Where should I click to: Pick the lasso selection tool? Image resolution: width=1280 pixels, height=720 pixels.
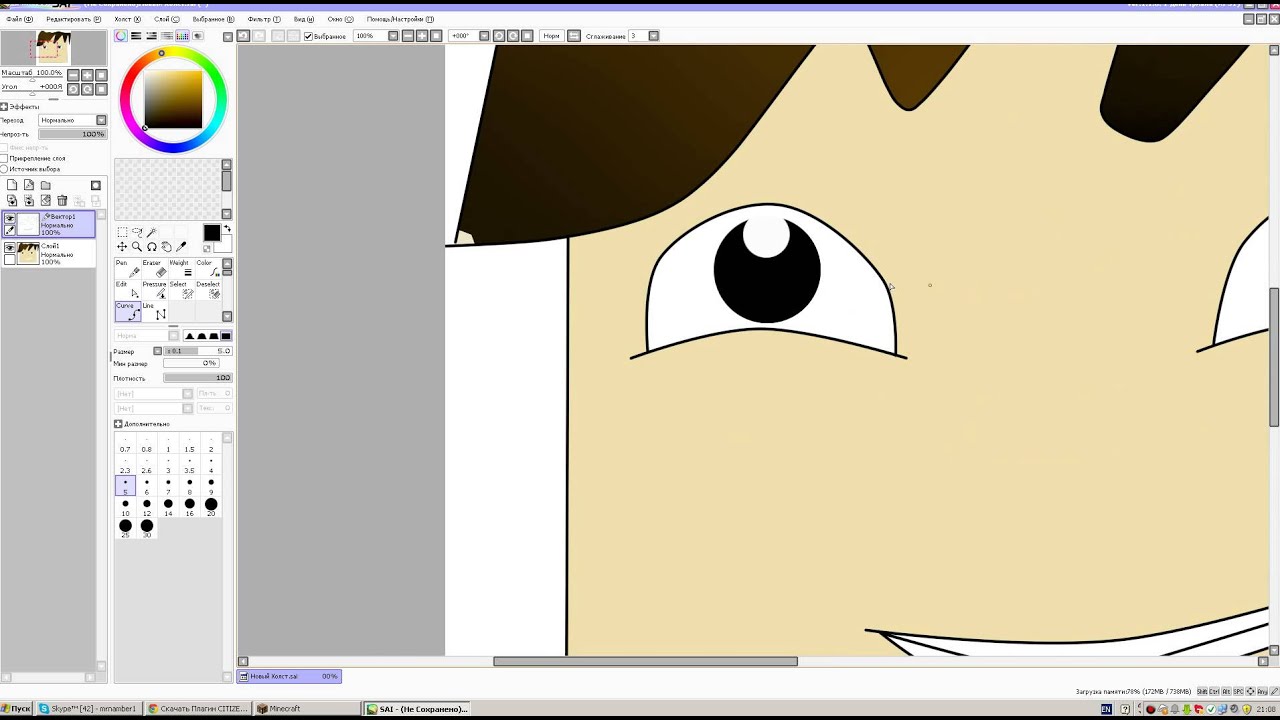click(x=137, y=232)
